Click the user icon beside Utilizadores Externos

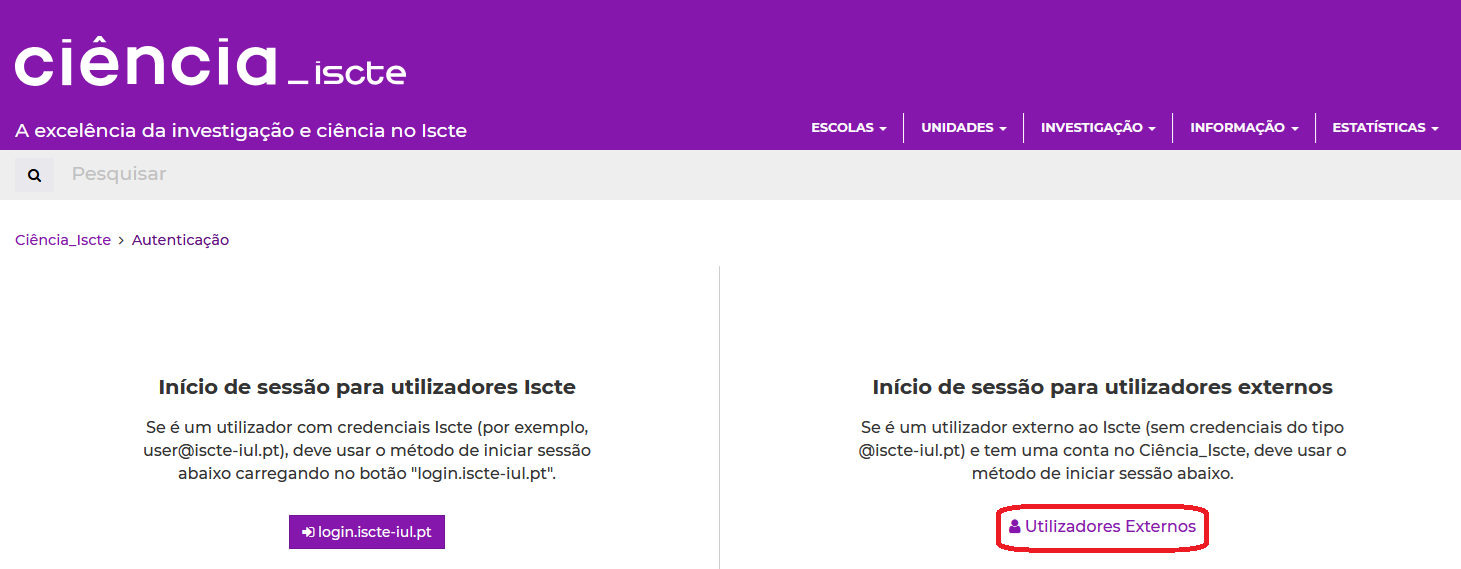1014,527
